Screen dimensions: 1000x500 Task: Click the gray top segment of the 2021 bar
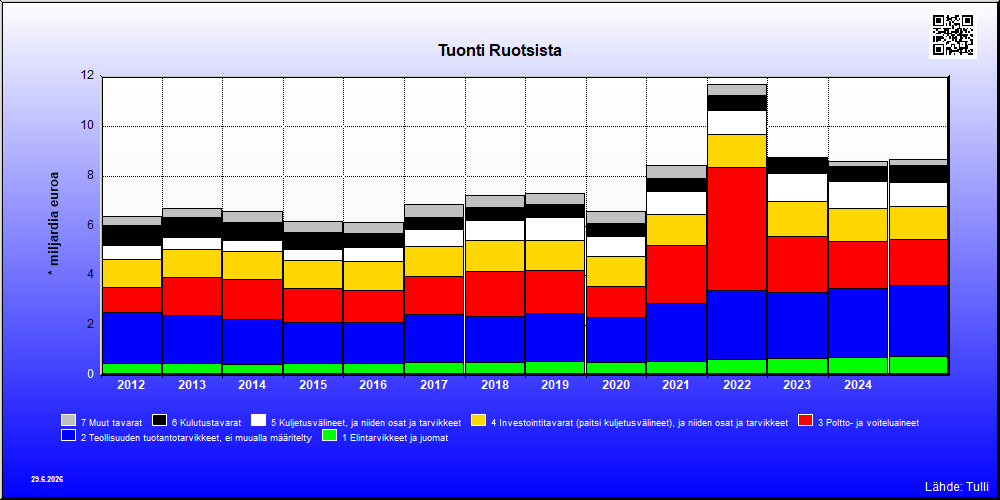(676, 172)
